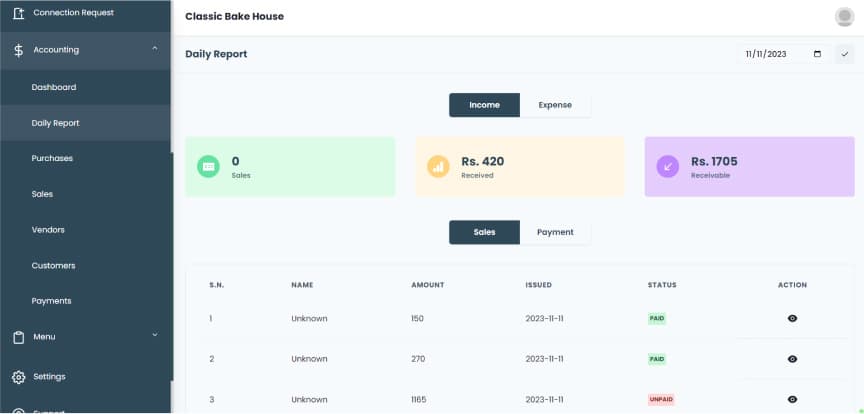Switch to the Expense tab
This screenshot has width=864, height=414.
click(x=555, y=105)
